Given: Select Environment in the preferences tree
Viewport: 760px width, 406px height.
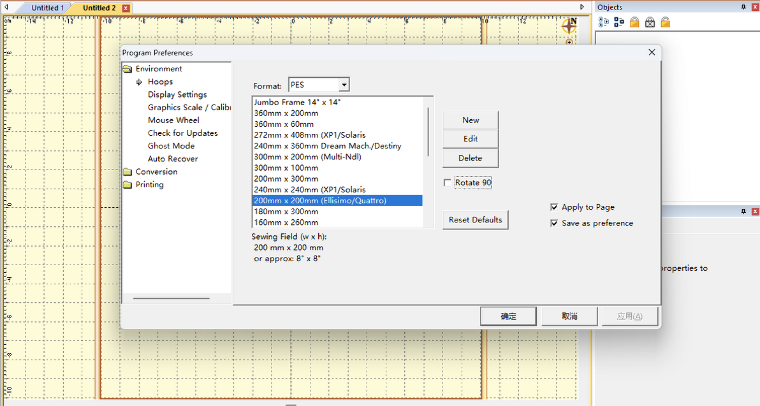Looking at the screenshot, I should tap(158, 69).
